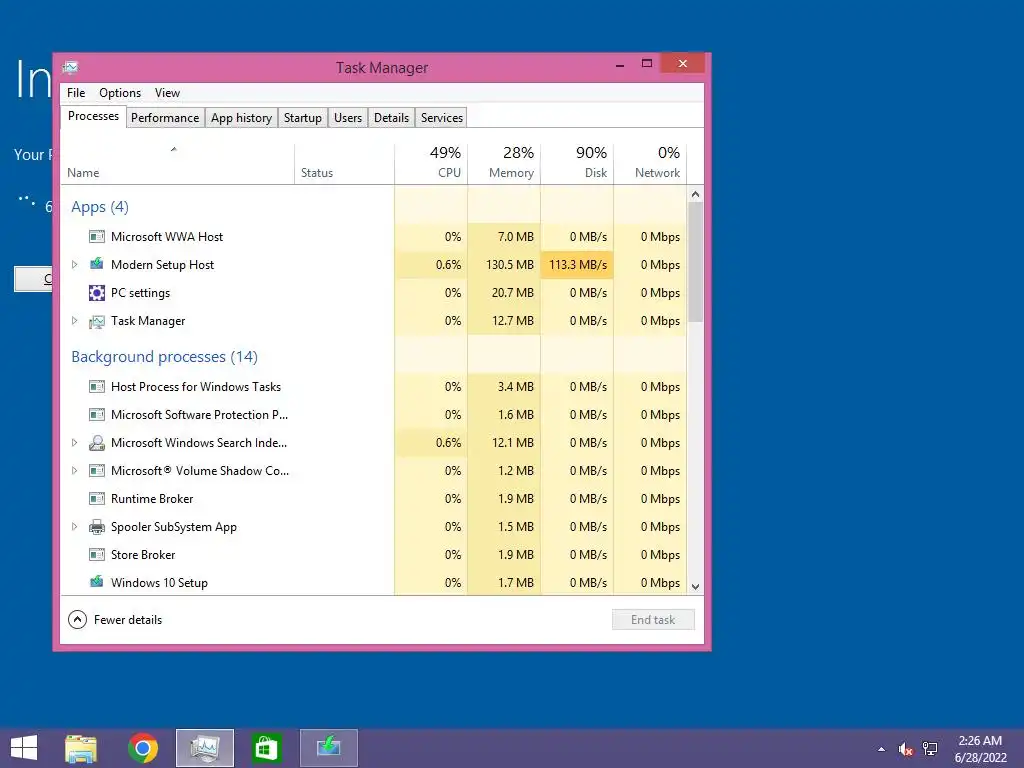
Task: Click the Microsoft WWA Host process icon
Action: coord(97,236)
